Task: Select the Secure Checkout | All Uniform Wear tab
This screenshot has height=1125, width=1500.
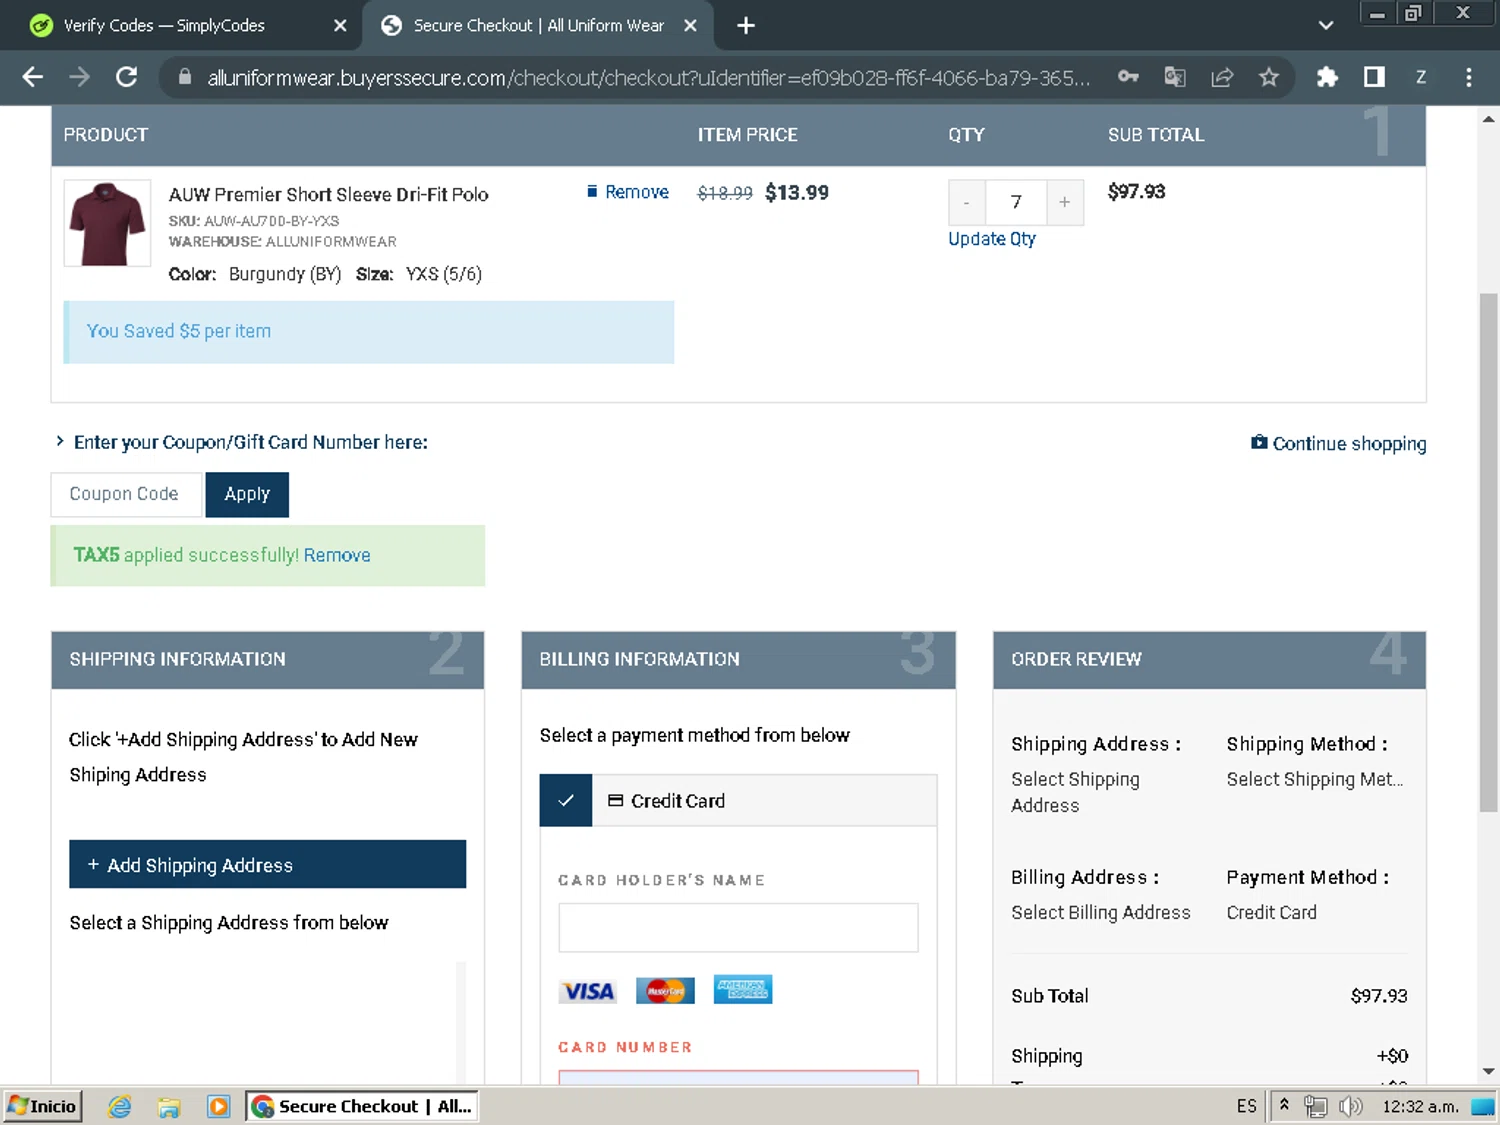Action: coord(538,26)
